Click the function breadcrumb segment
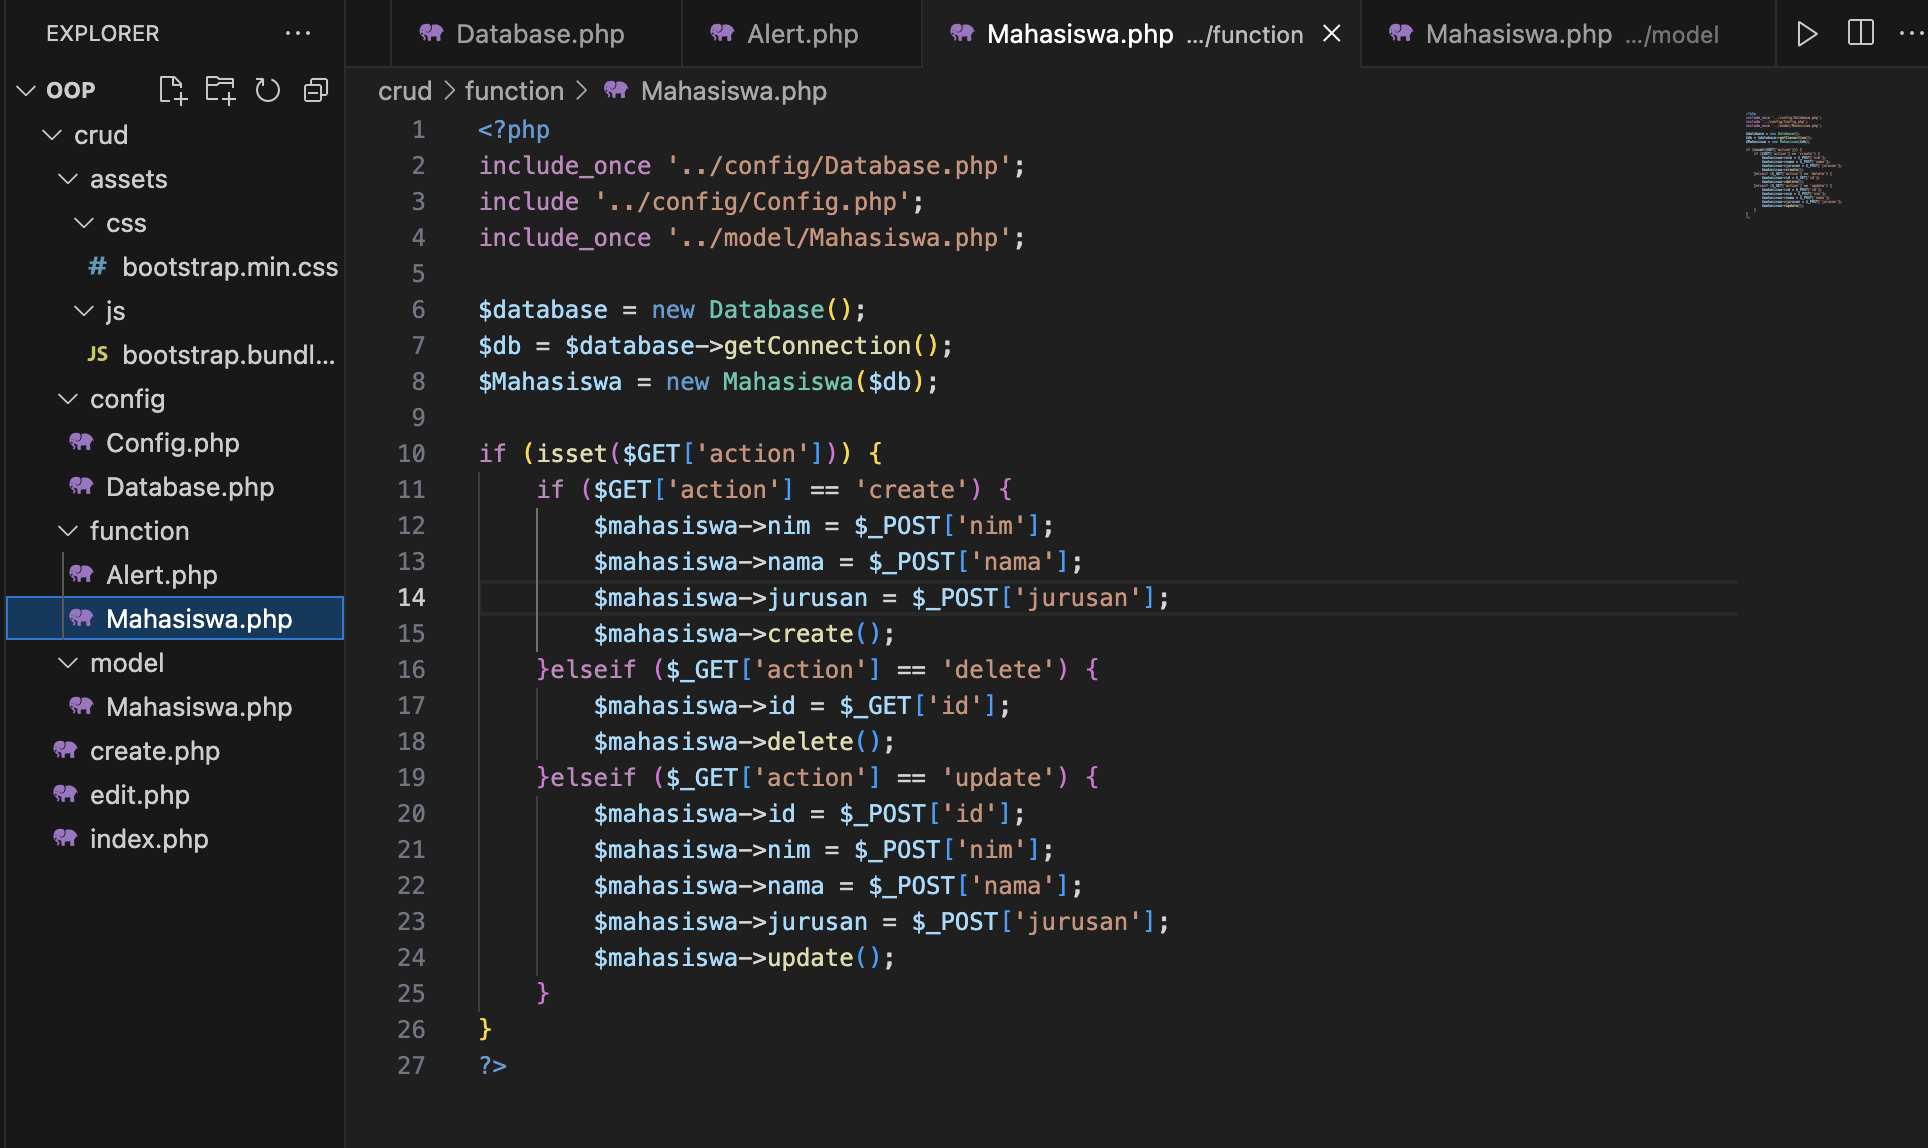The height and width of the screenshot is (1148, 1928). [514, 91]
